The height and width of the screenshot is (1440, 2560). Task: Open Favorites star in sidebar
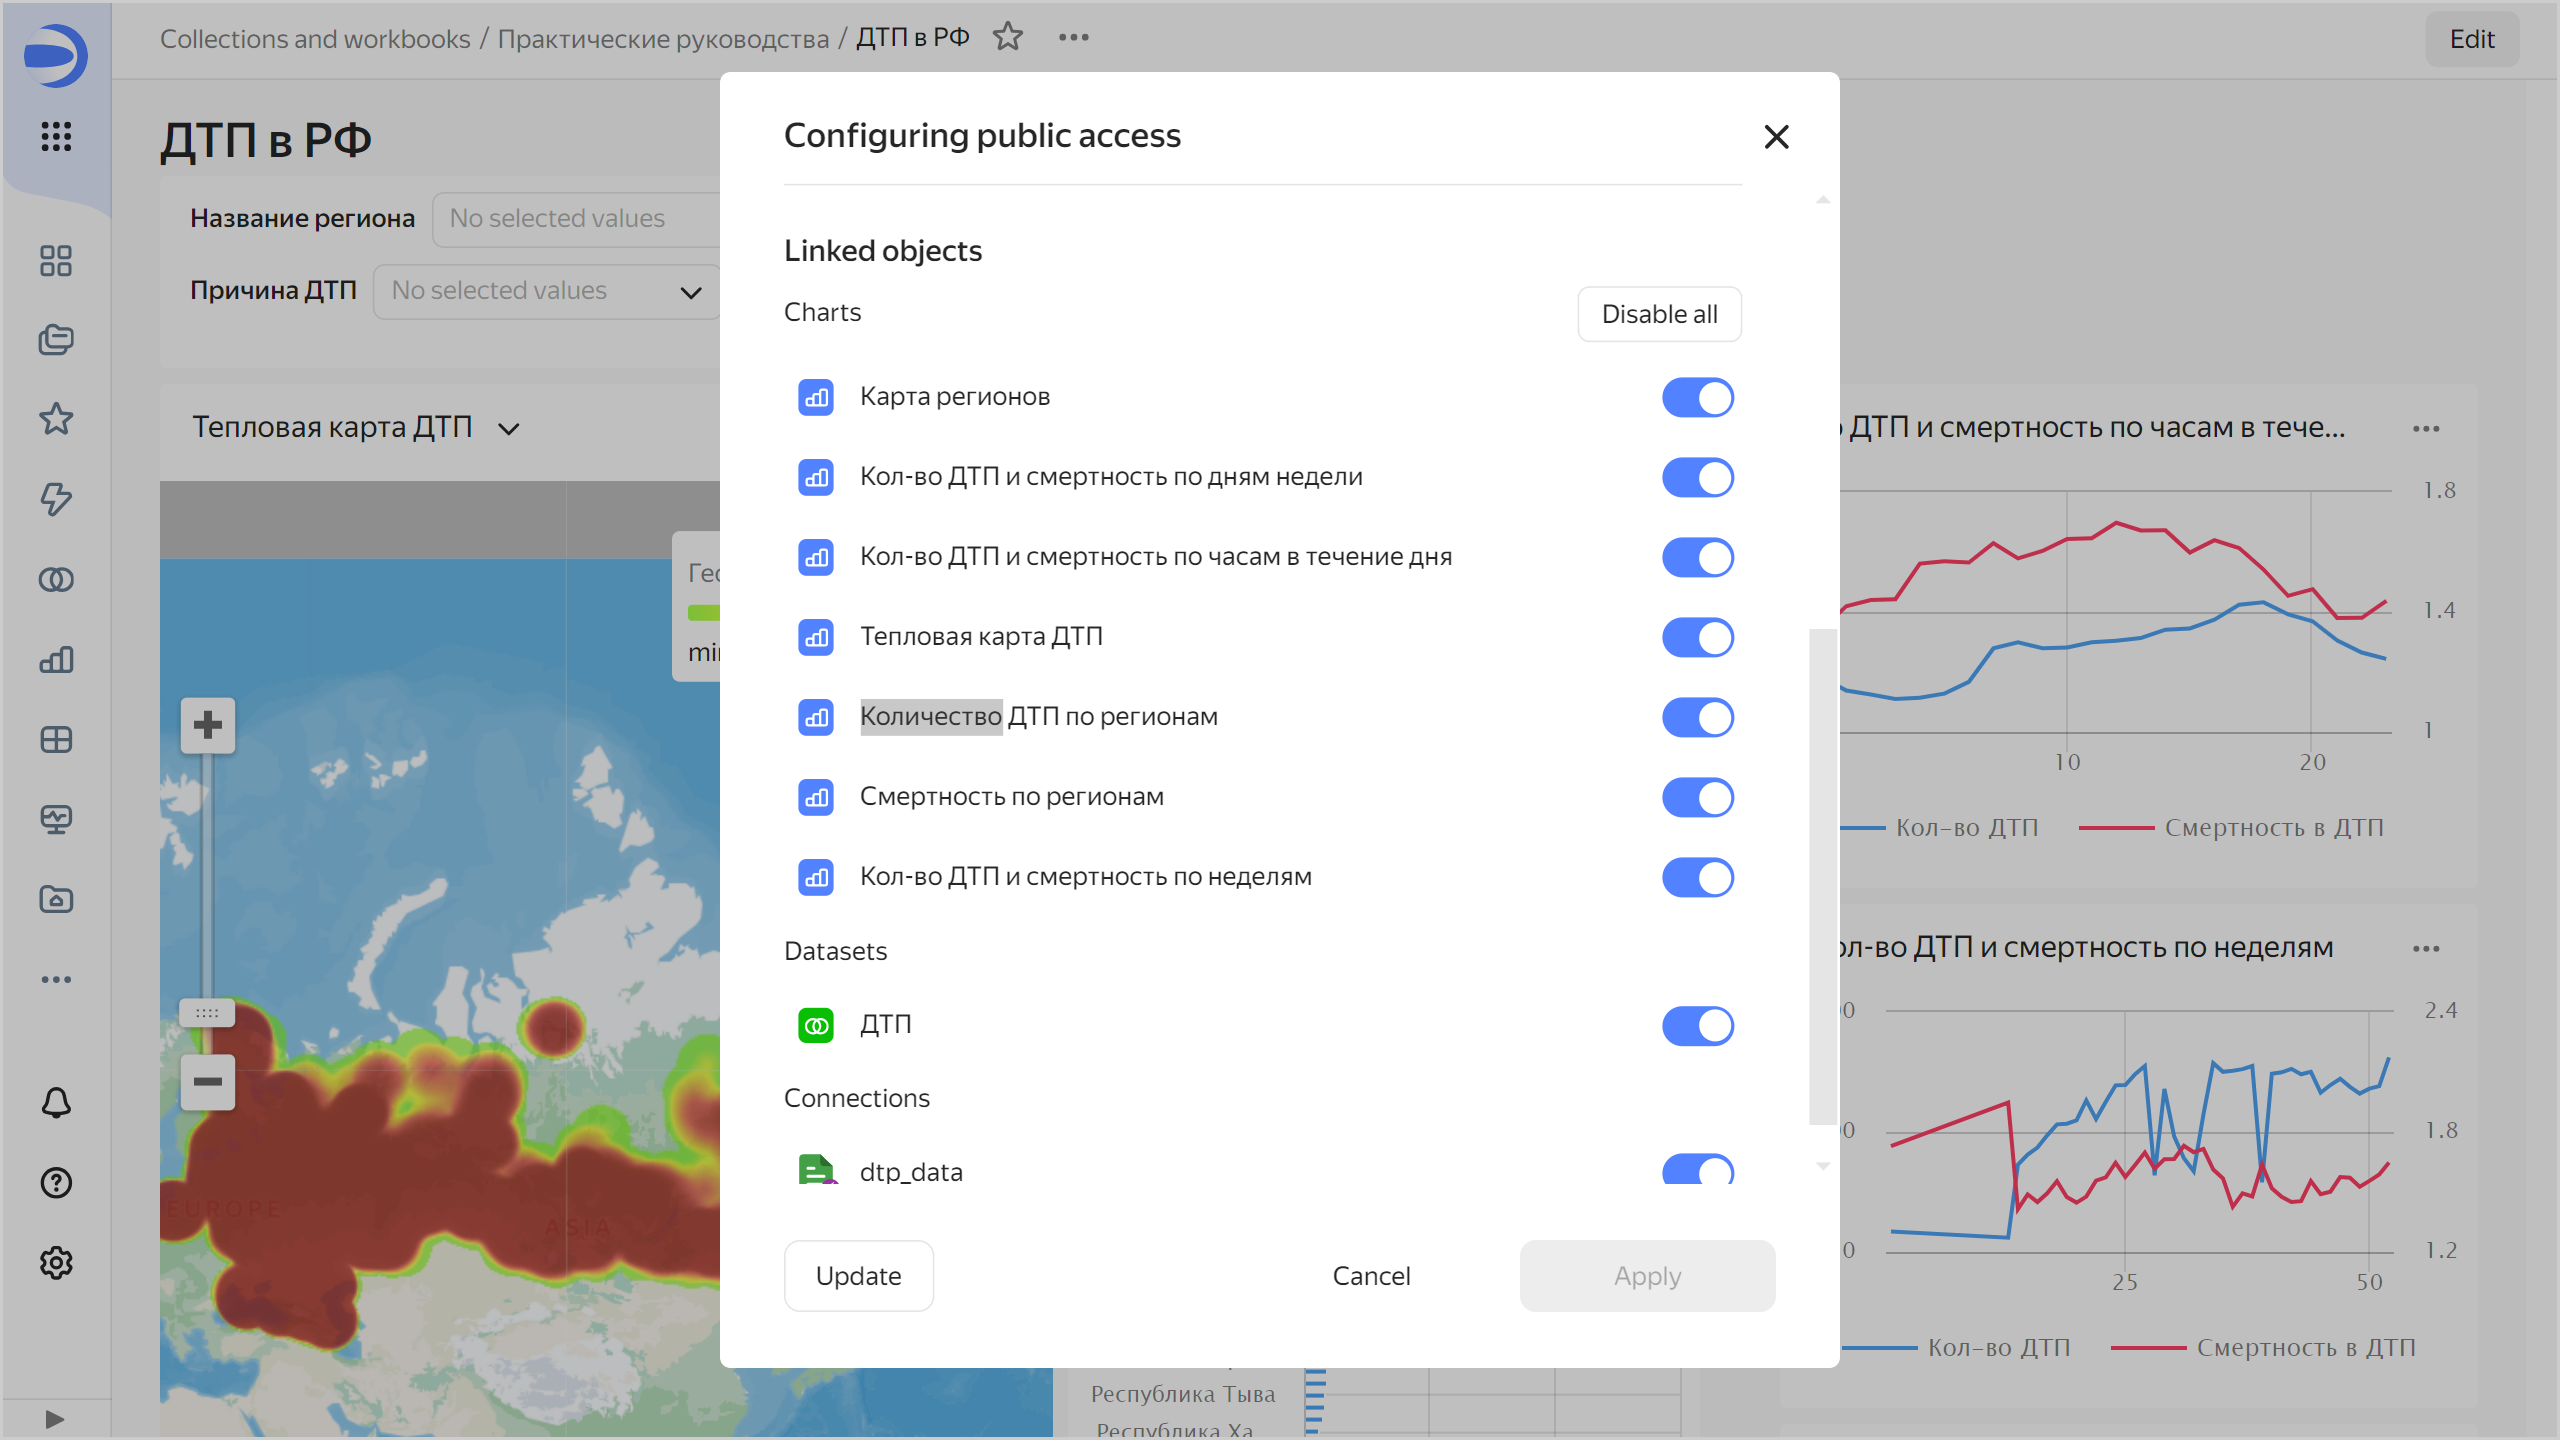56,419
